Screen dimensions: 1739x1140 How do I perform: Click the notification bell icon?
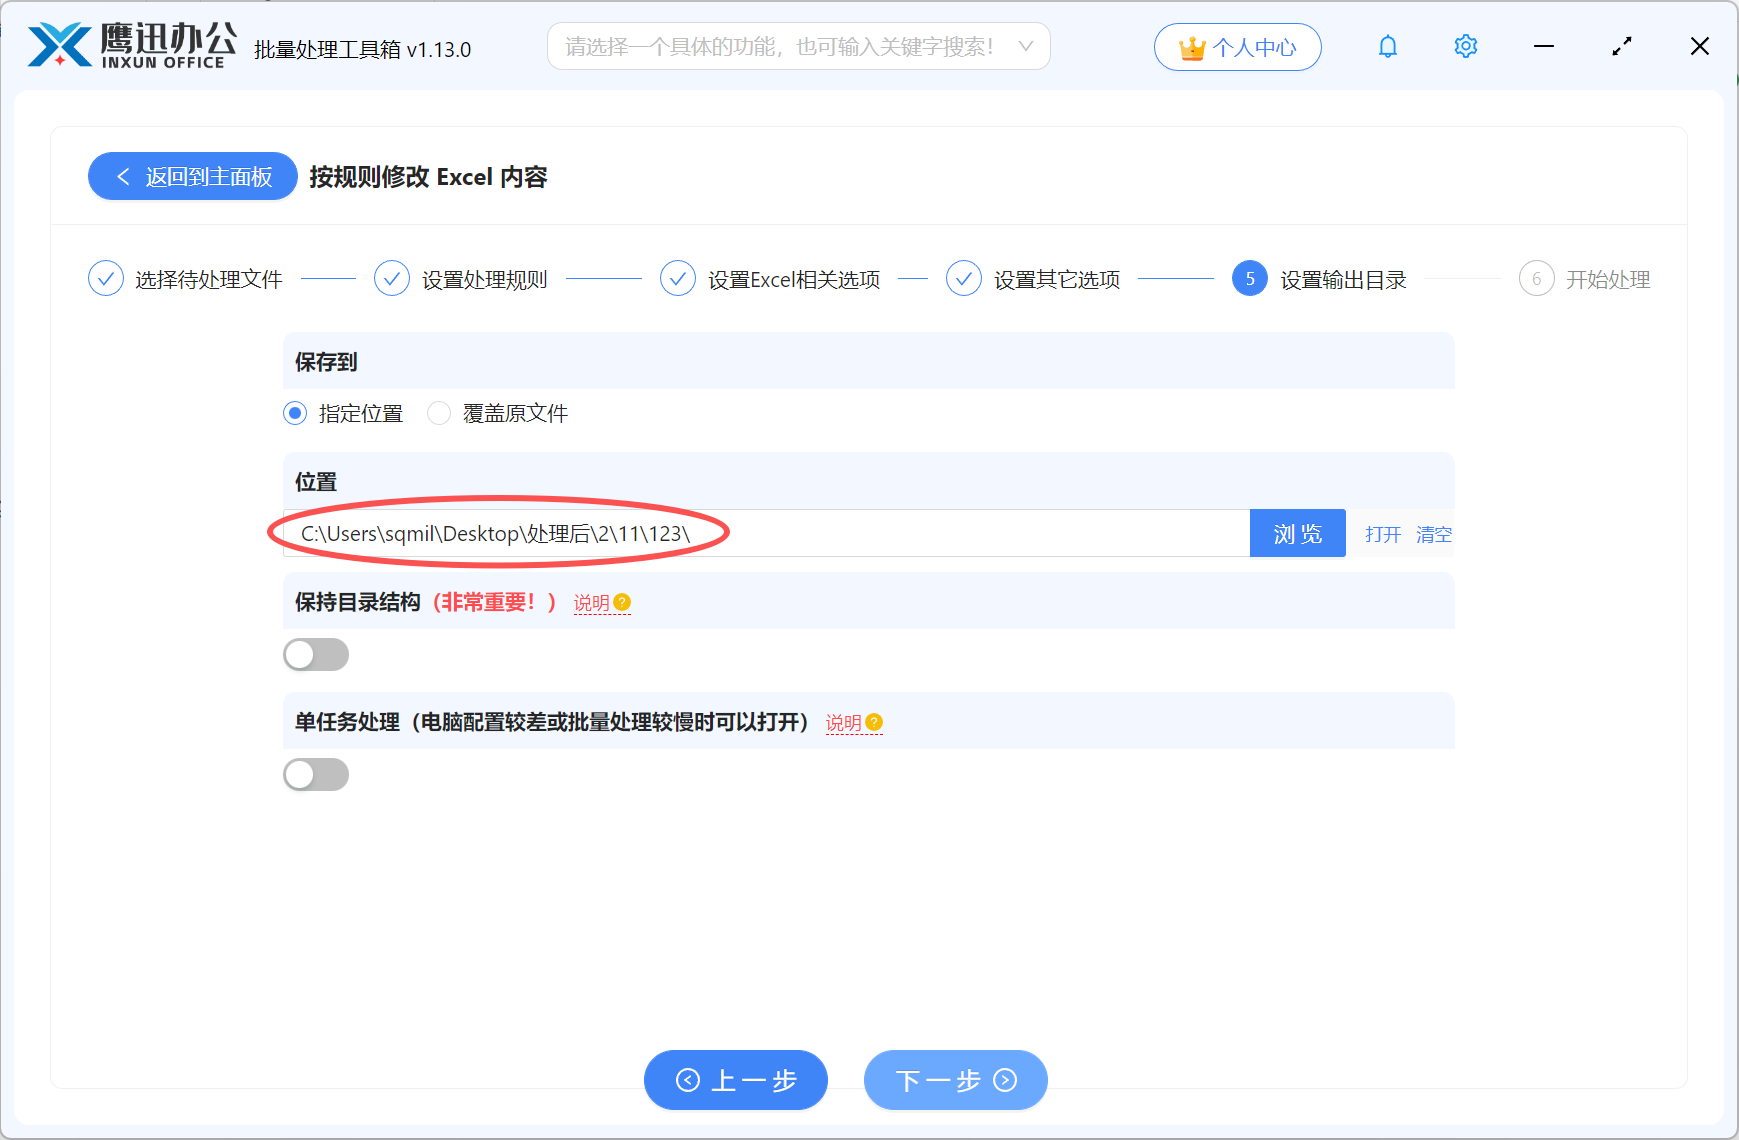tap(1388, 46)
